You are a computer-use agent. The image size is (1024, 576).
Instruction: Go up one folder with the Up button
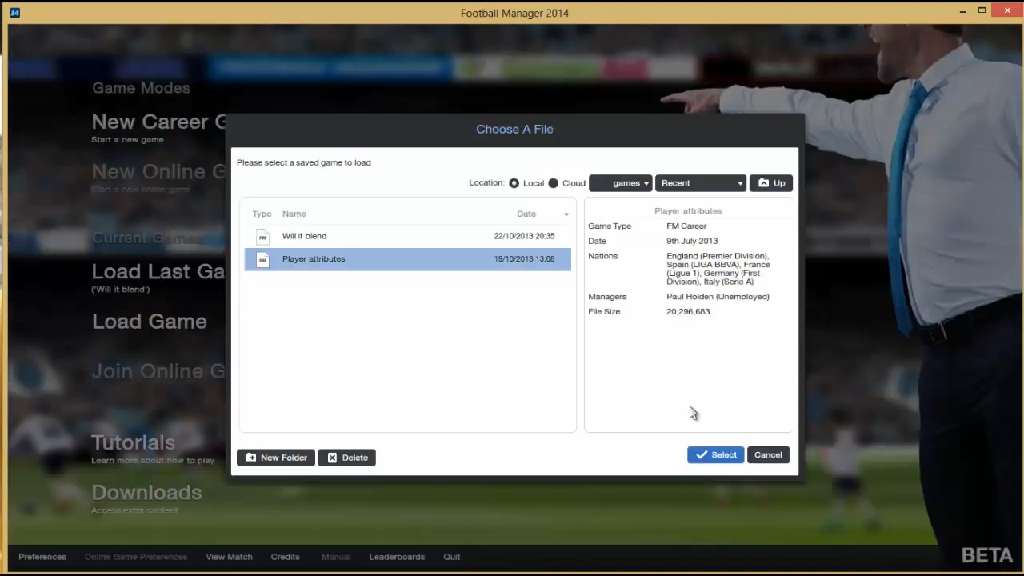click(x=771, y=184)
